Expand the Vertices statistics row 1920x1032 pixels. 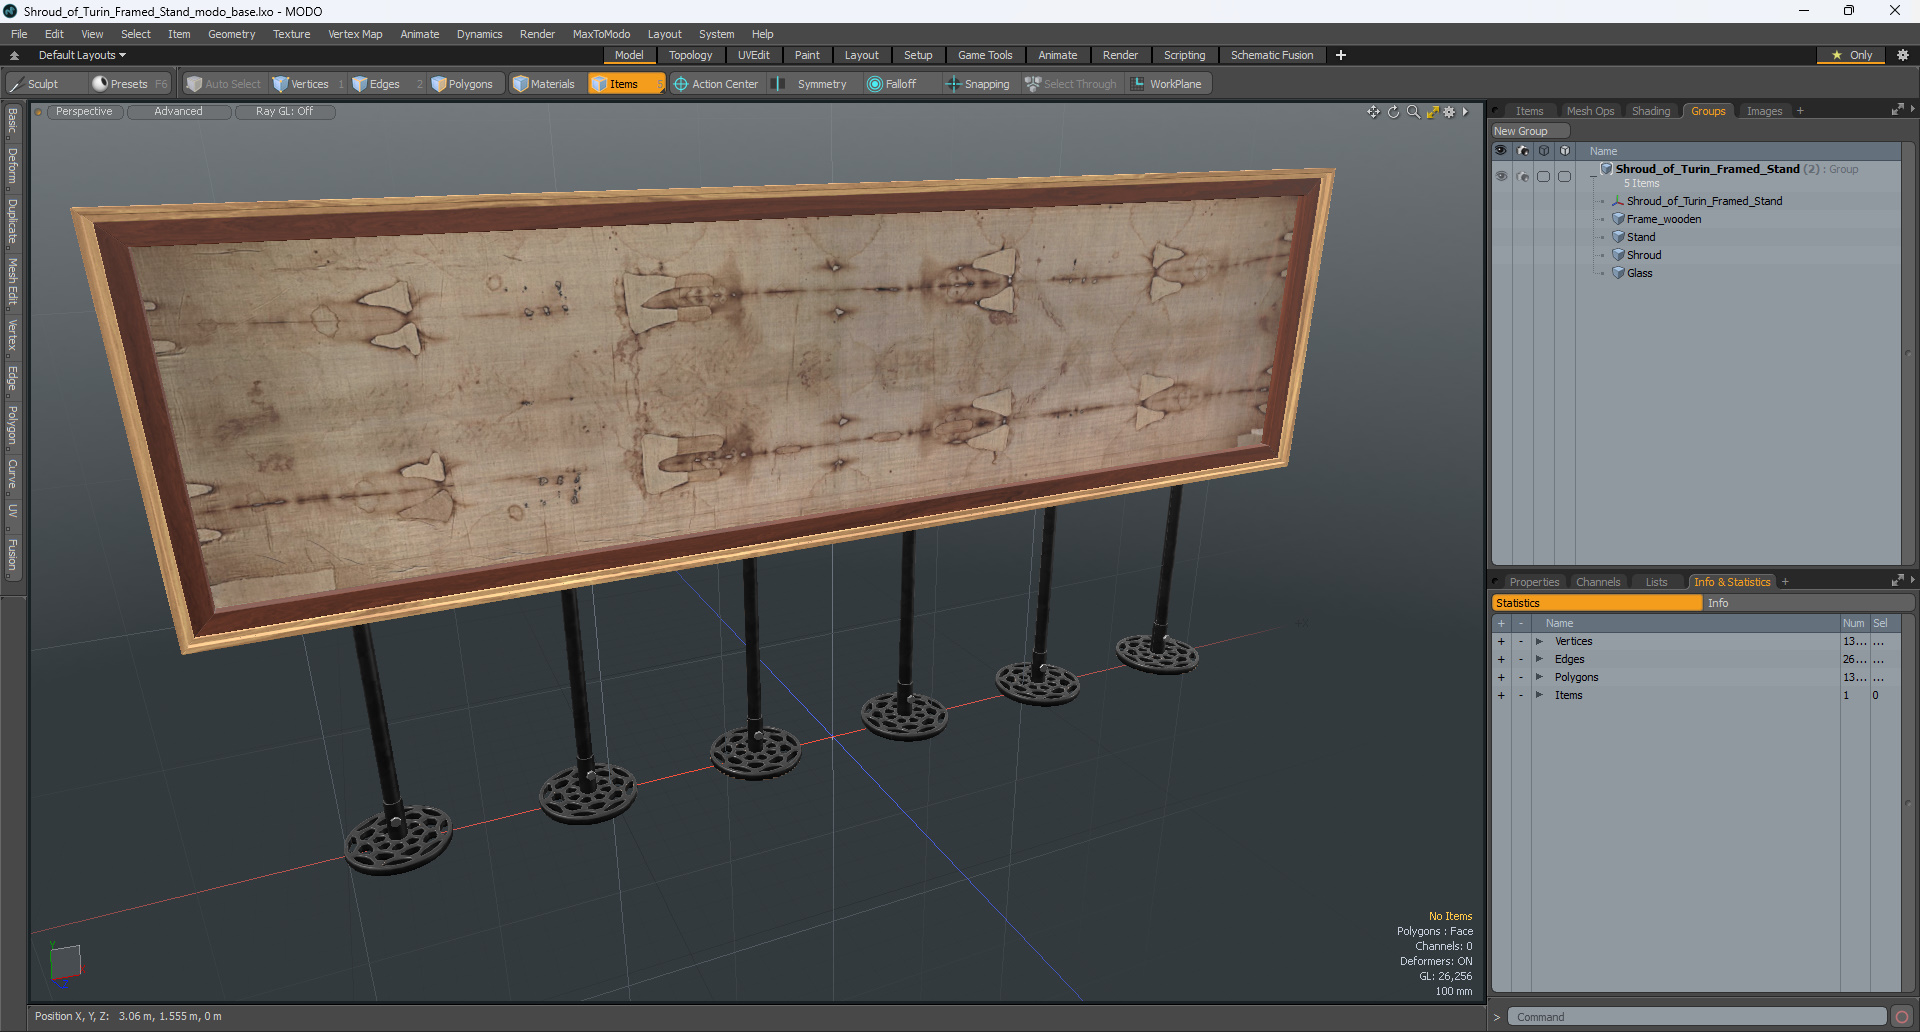(x=1539, y=641)
